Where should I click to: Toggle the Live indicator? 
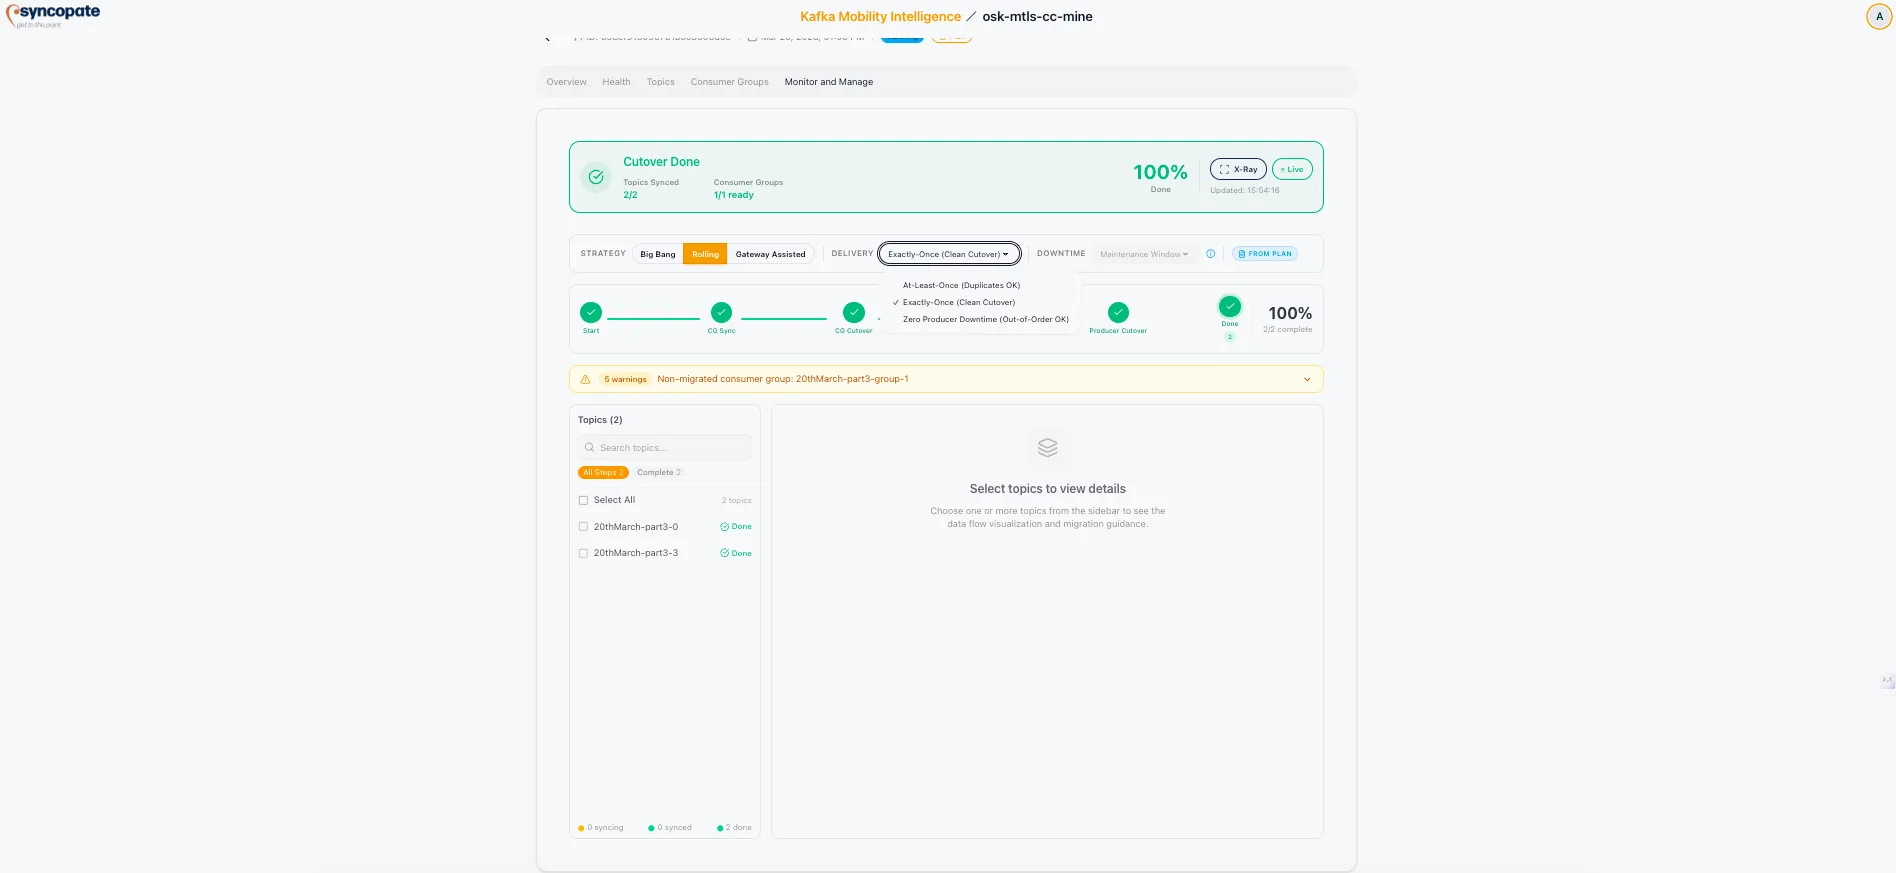(x=1292, y=169)
